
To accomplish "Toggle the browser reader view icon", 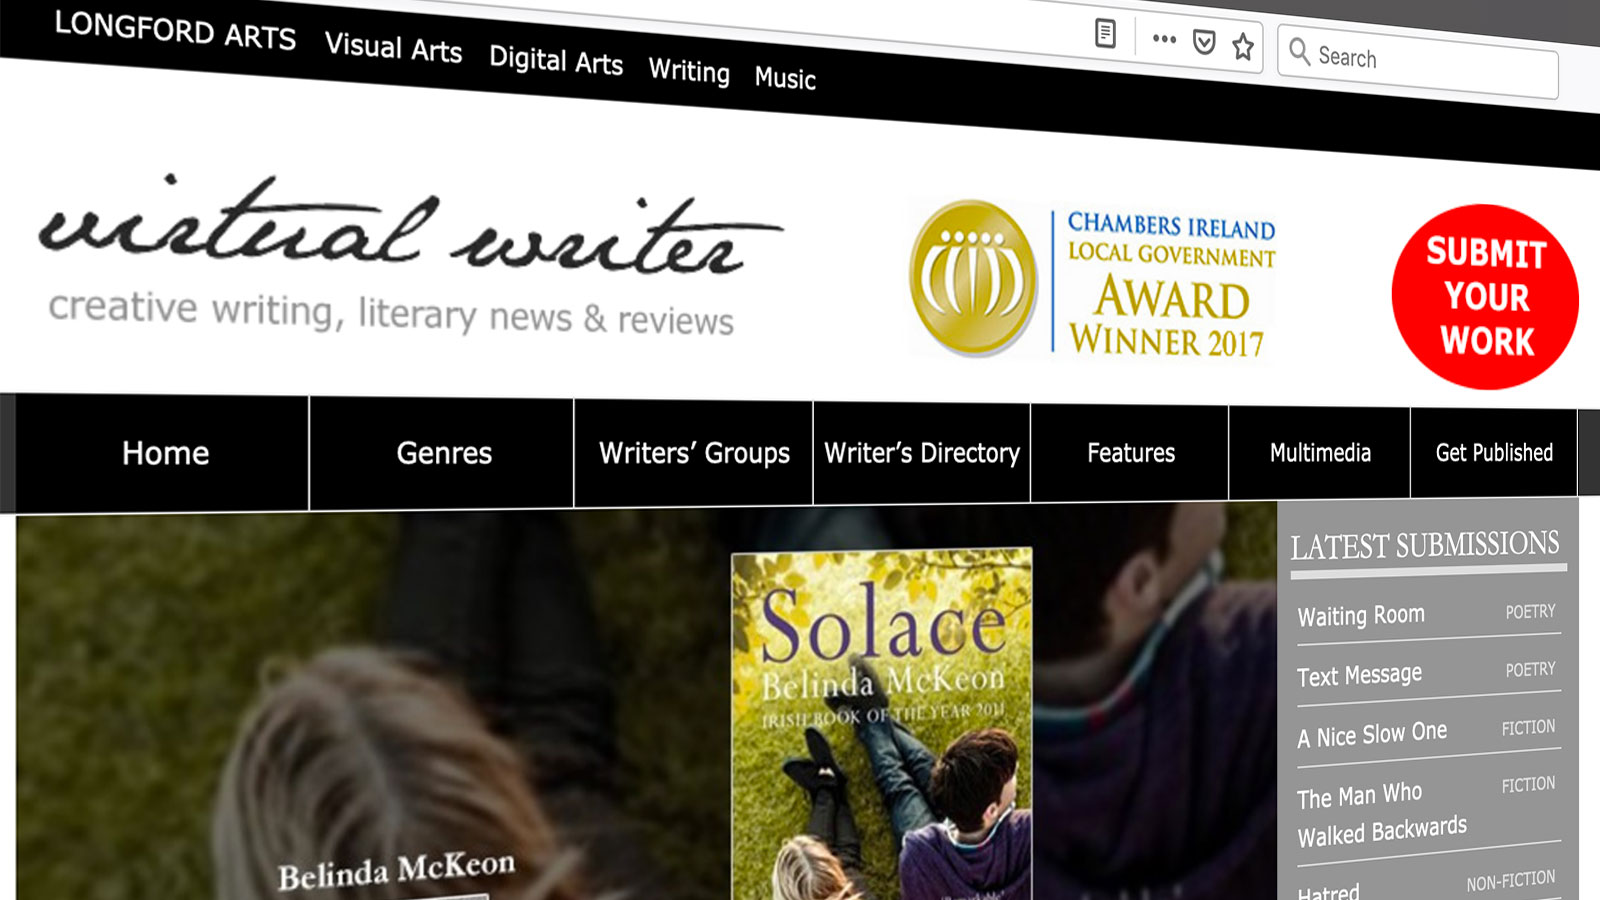I will (1105, 34).
